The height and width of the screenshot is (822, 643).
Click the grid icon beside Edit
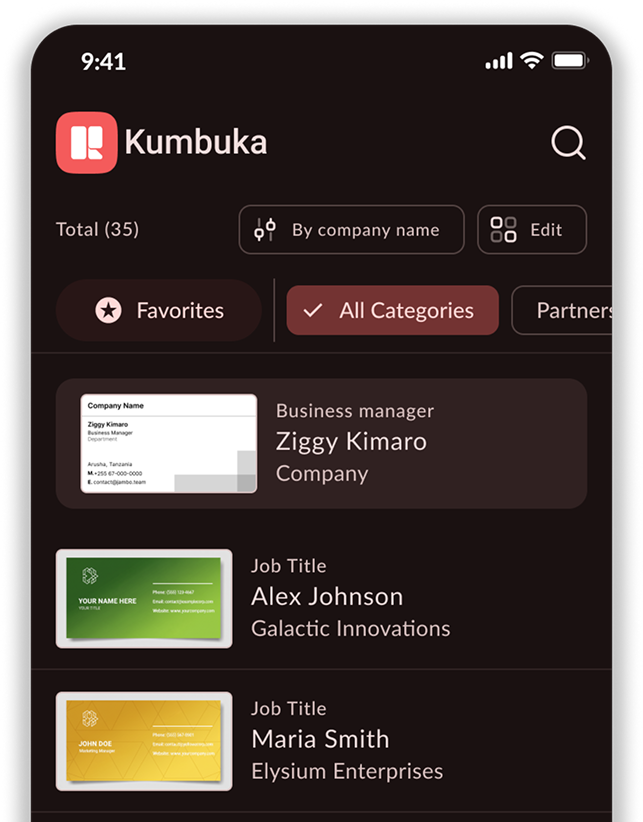pos(504,230)
